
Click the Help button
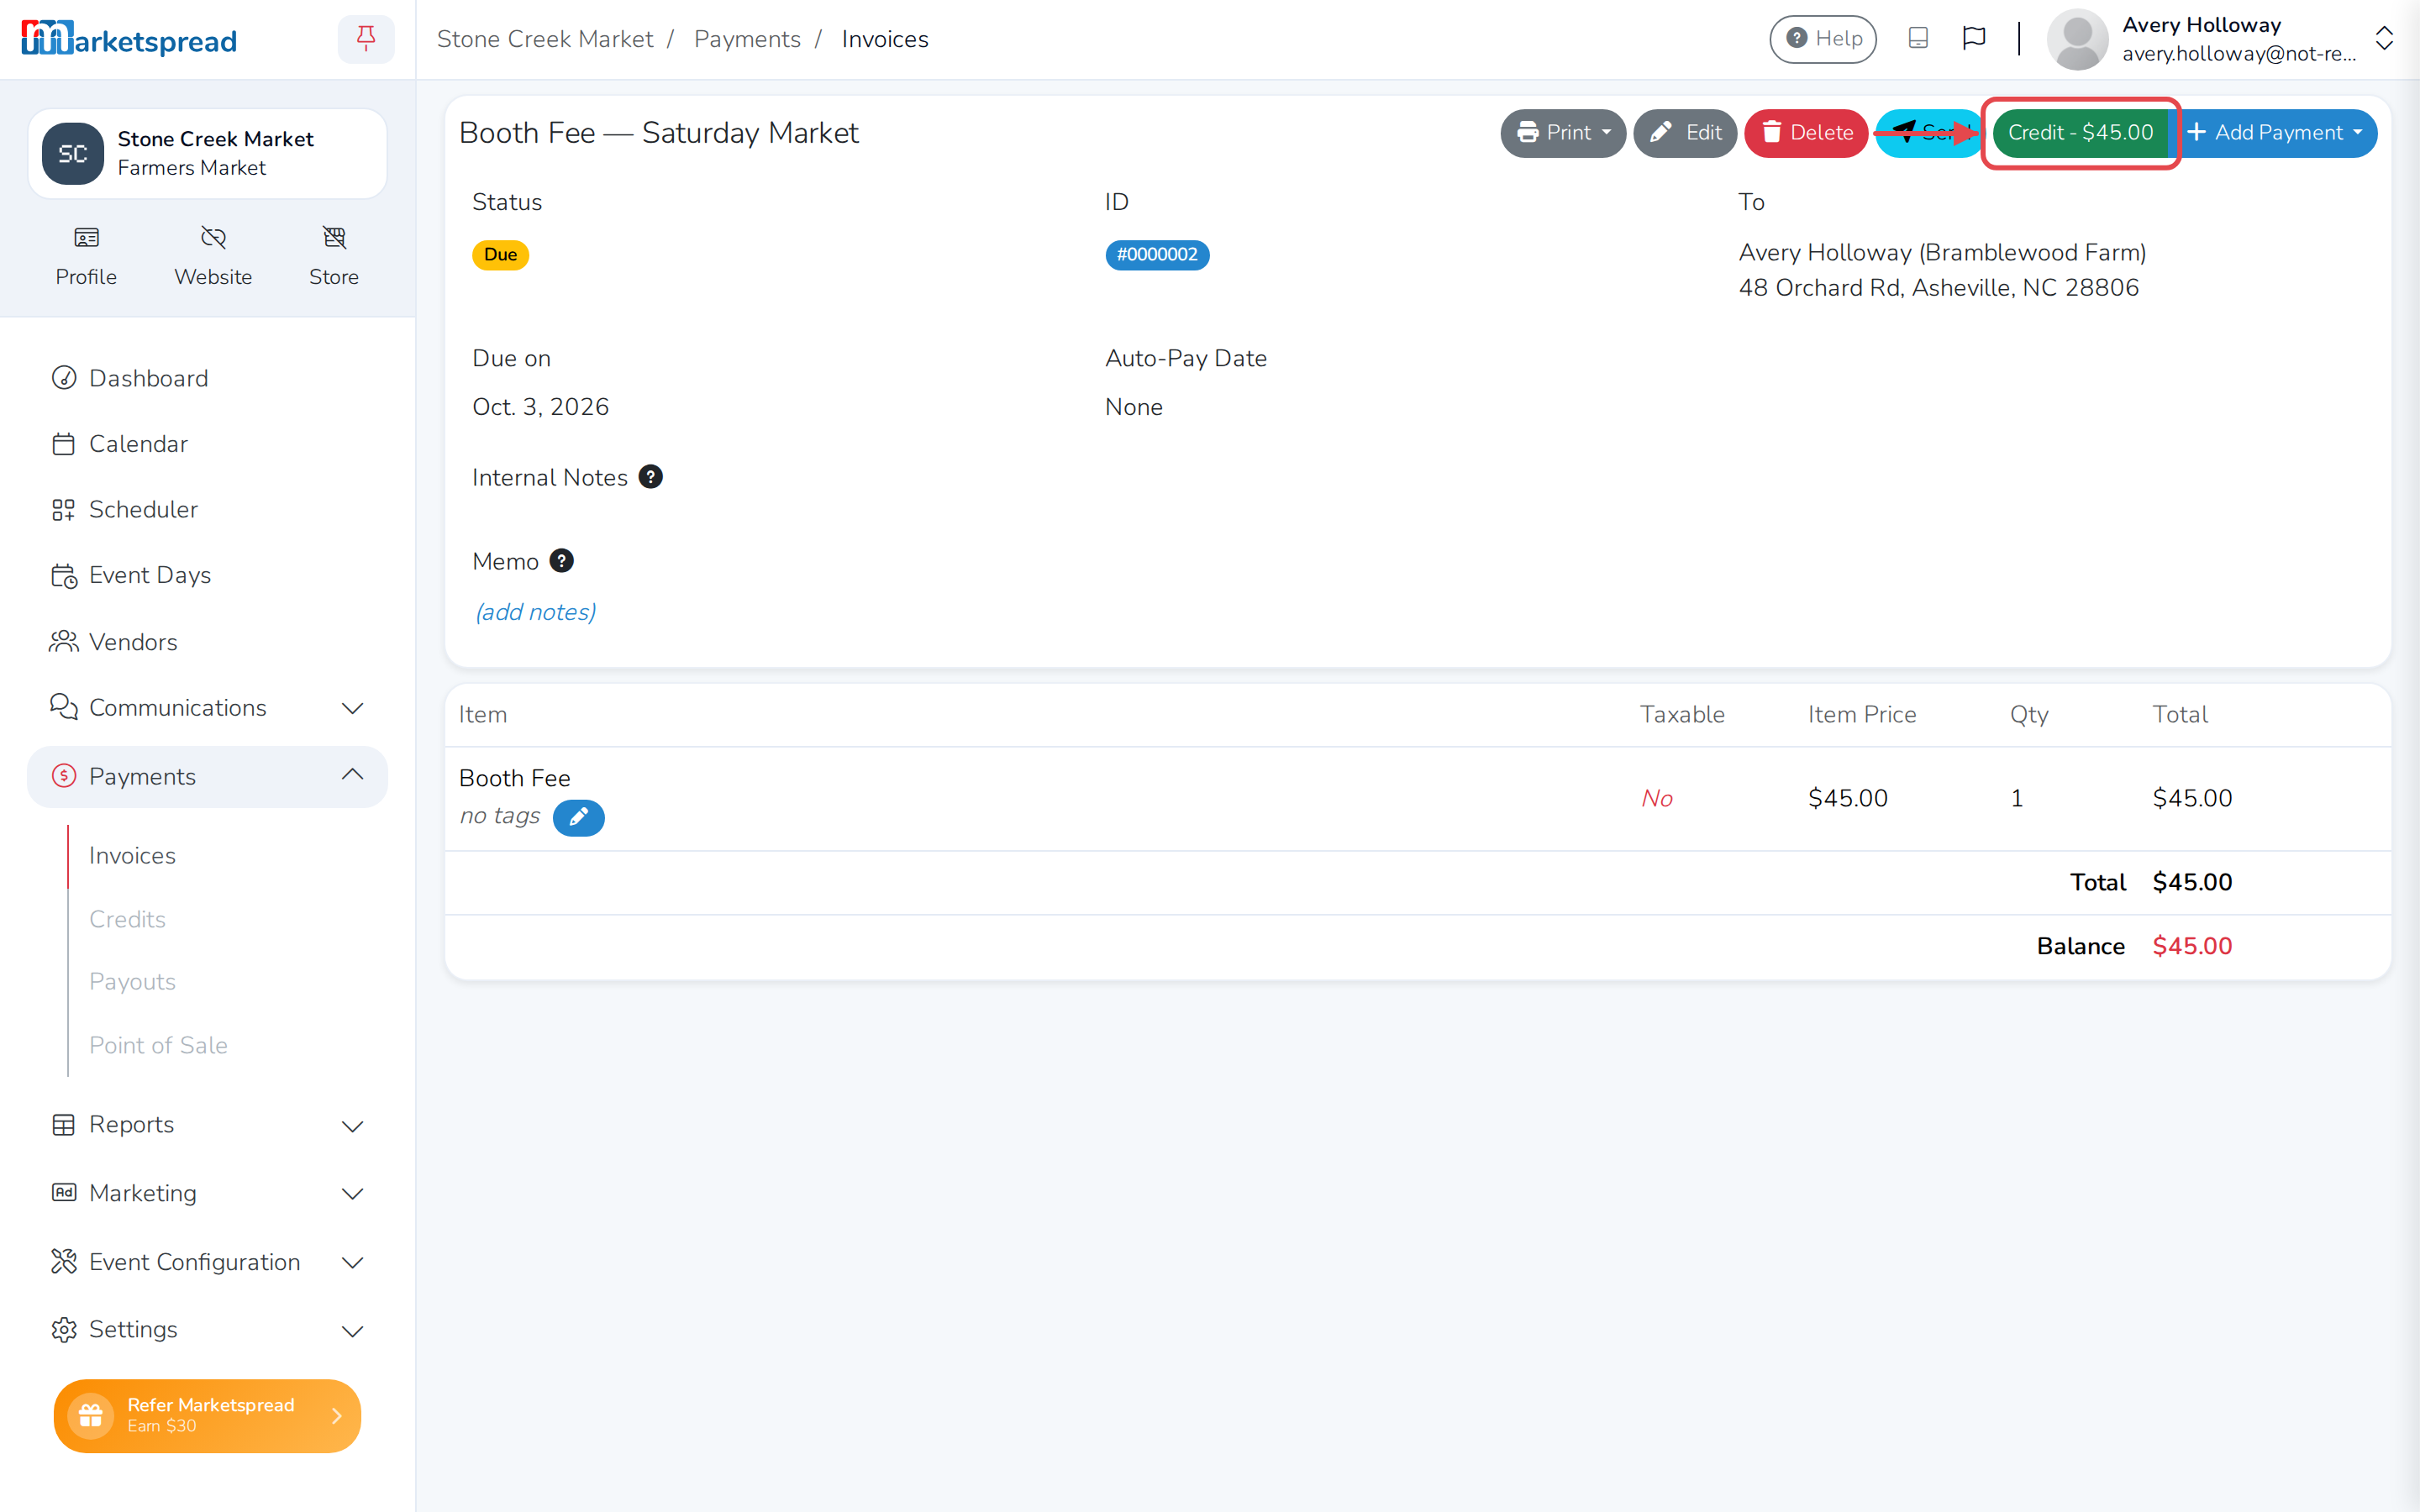click(1823, 39)
